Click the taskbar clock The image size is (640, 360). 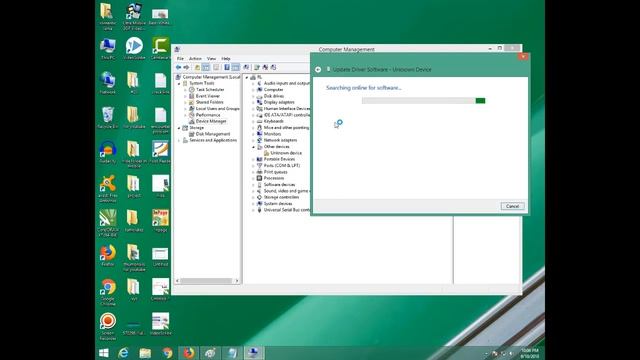(530, 353)
